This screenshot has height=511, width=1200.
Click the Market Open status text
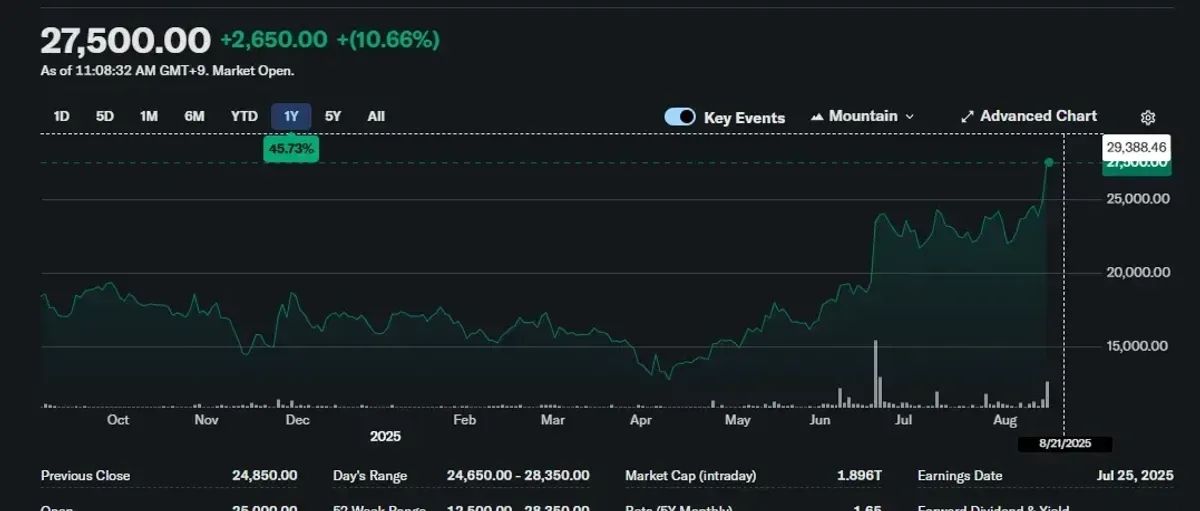(x=254, y=71)
